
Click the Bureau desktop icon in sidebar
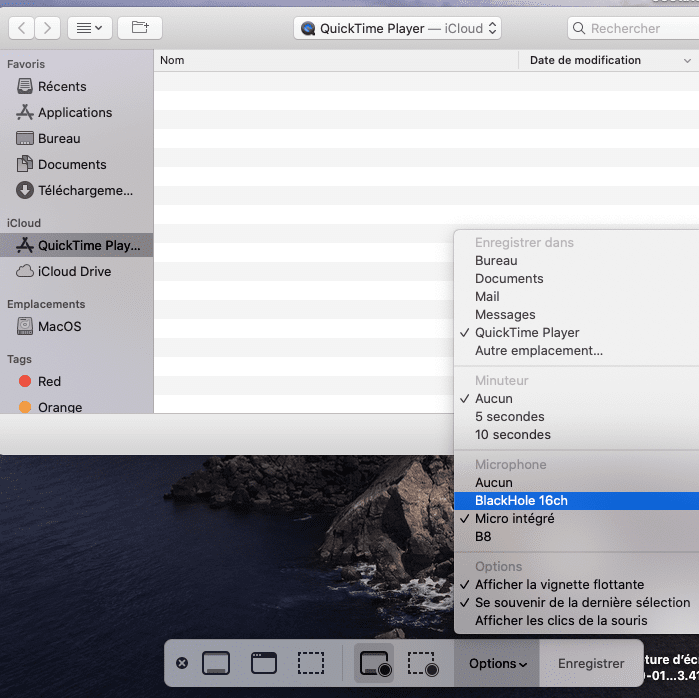[x=25, y=139]
